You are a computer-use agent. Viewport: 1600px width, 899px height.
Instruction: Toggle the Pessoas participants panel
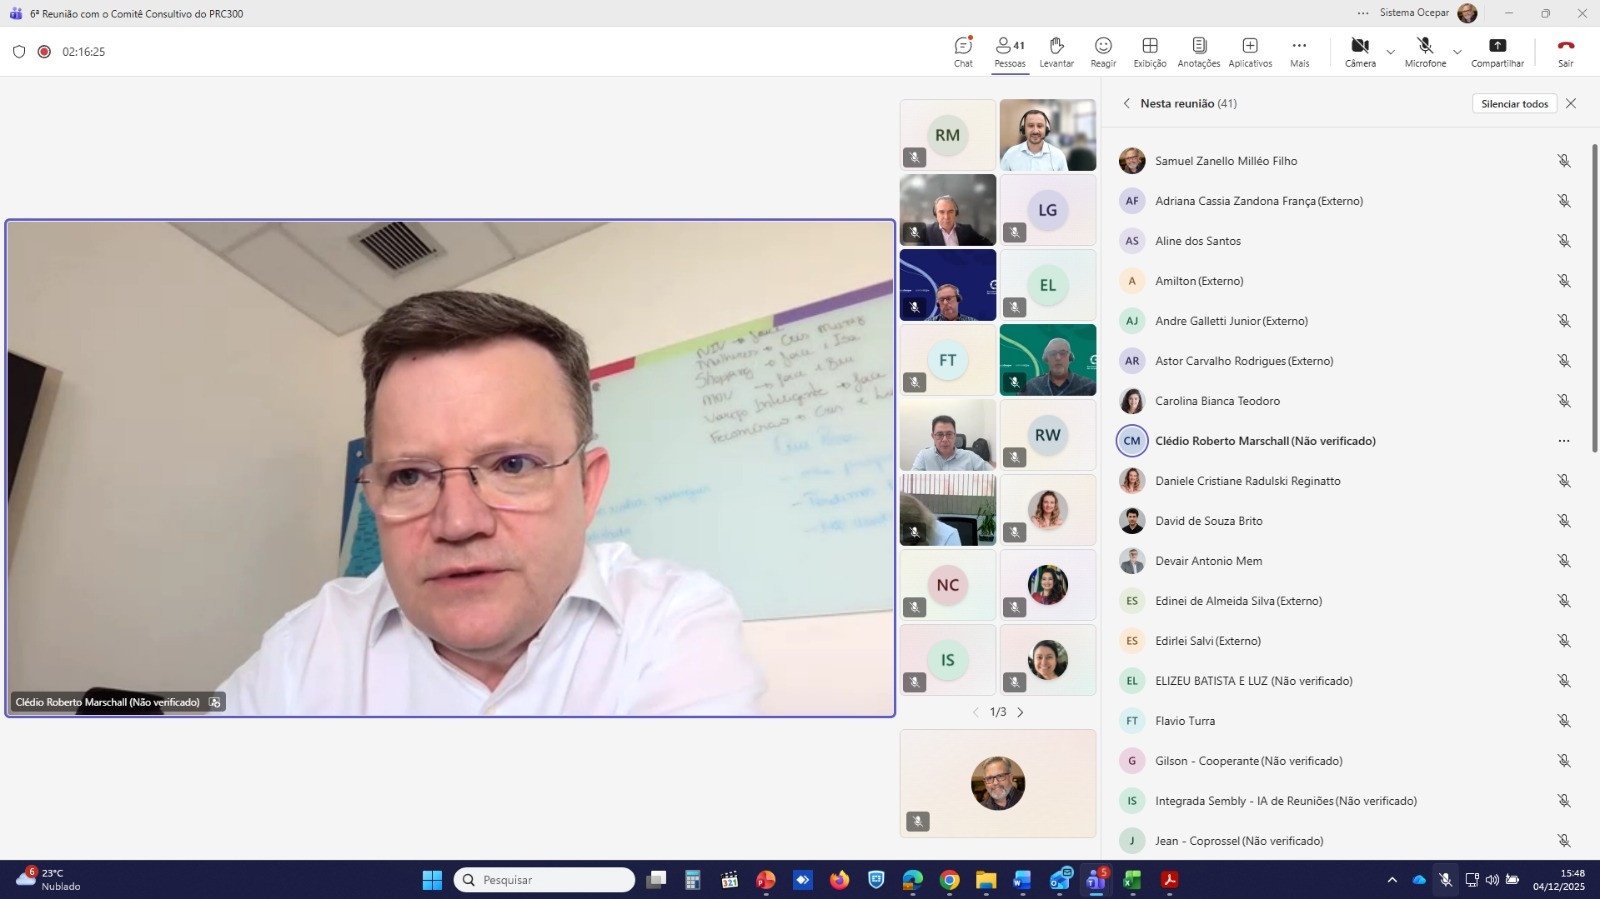pos(1009,52)
